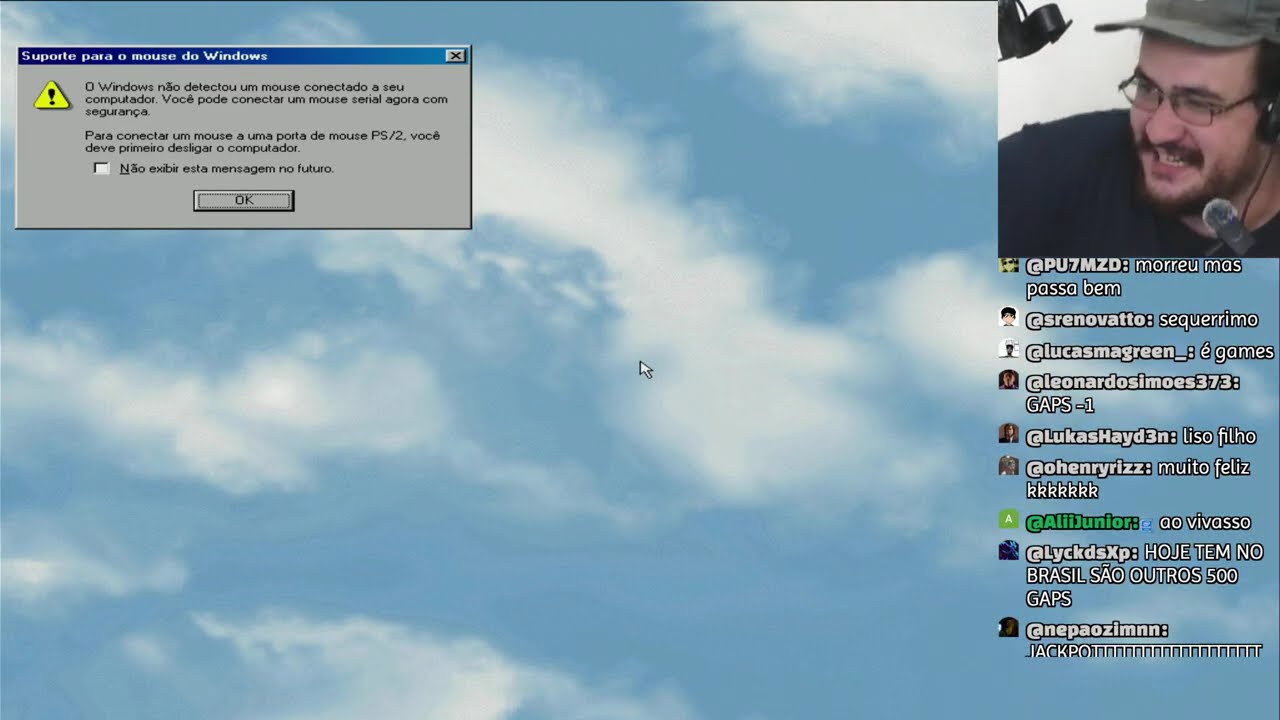Click avatar icon beside @PU7MZD
The width and height of the screenshot is (1280, 720).
click(1008, 265)
